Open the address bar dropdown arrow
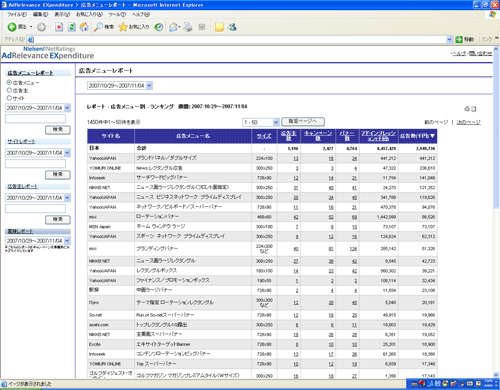The height and width of the screenshot is (390, 500). [x=449, y=39]
